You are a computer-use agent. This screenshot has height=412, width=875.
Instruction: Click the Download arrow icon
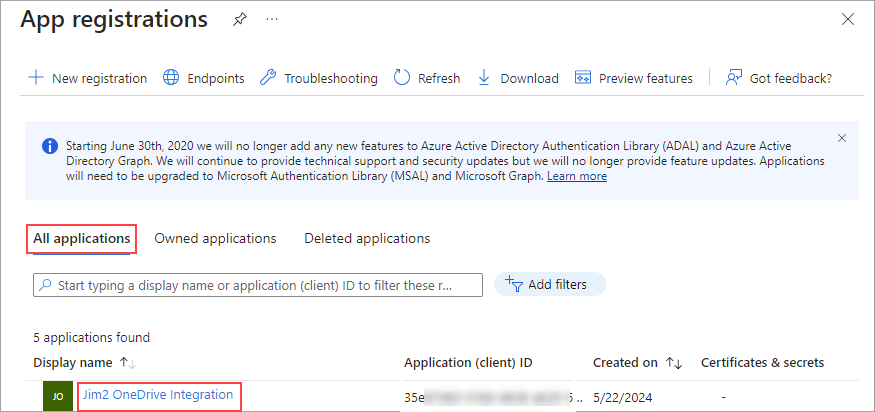click(x=484, y=78)
